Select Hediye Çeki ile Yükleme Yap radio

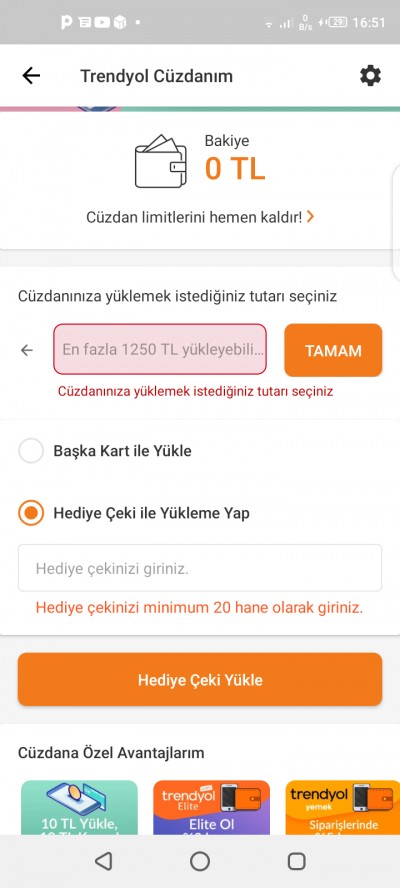[x=31, y=513]
